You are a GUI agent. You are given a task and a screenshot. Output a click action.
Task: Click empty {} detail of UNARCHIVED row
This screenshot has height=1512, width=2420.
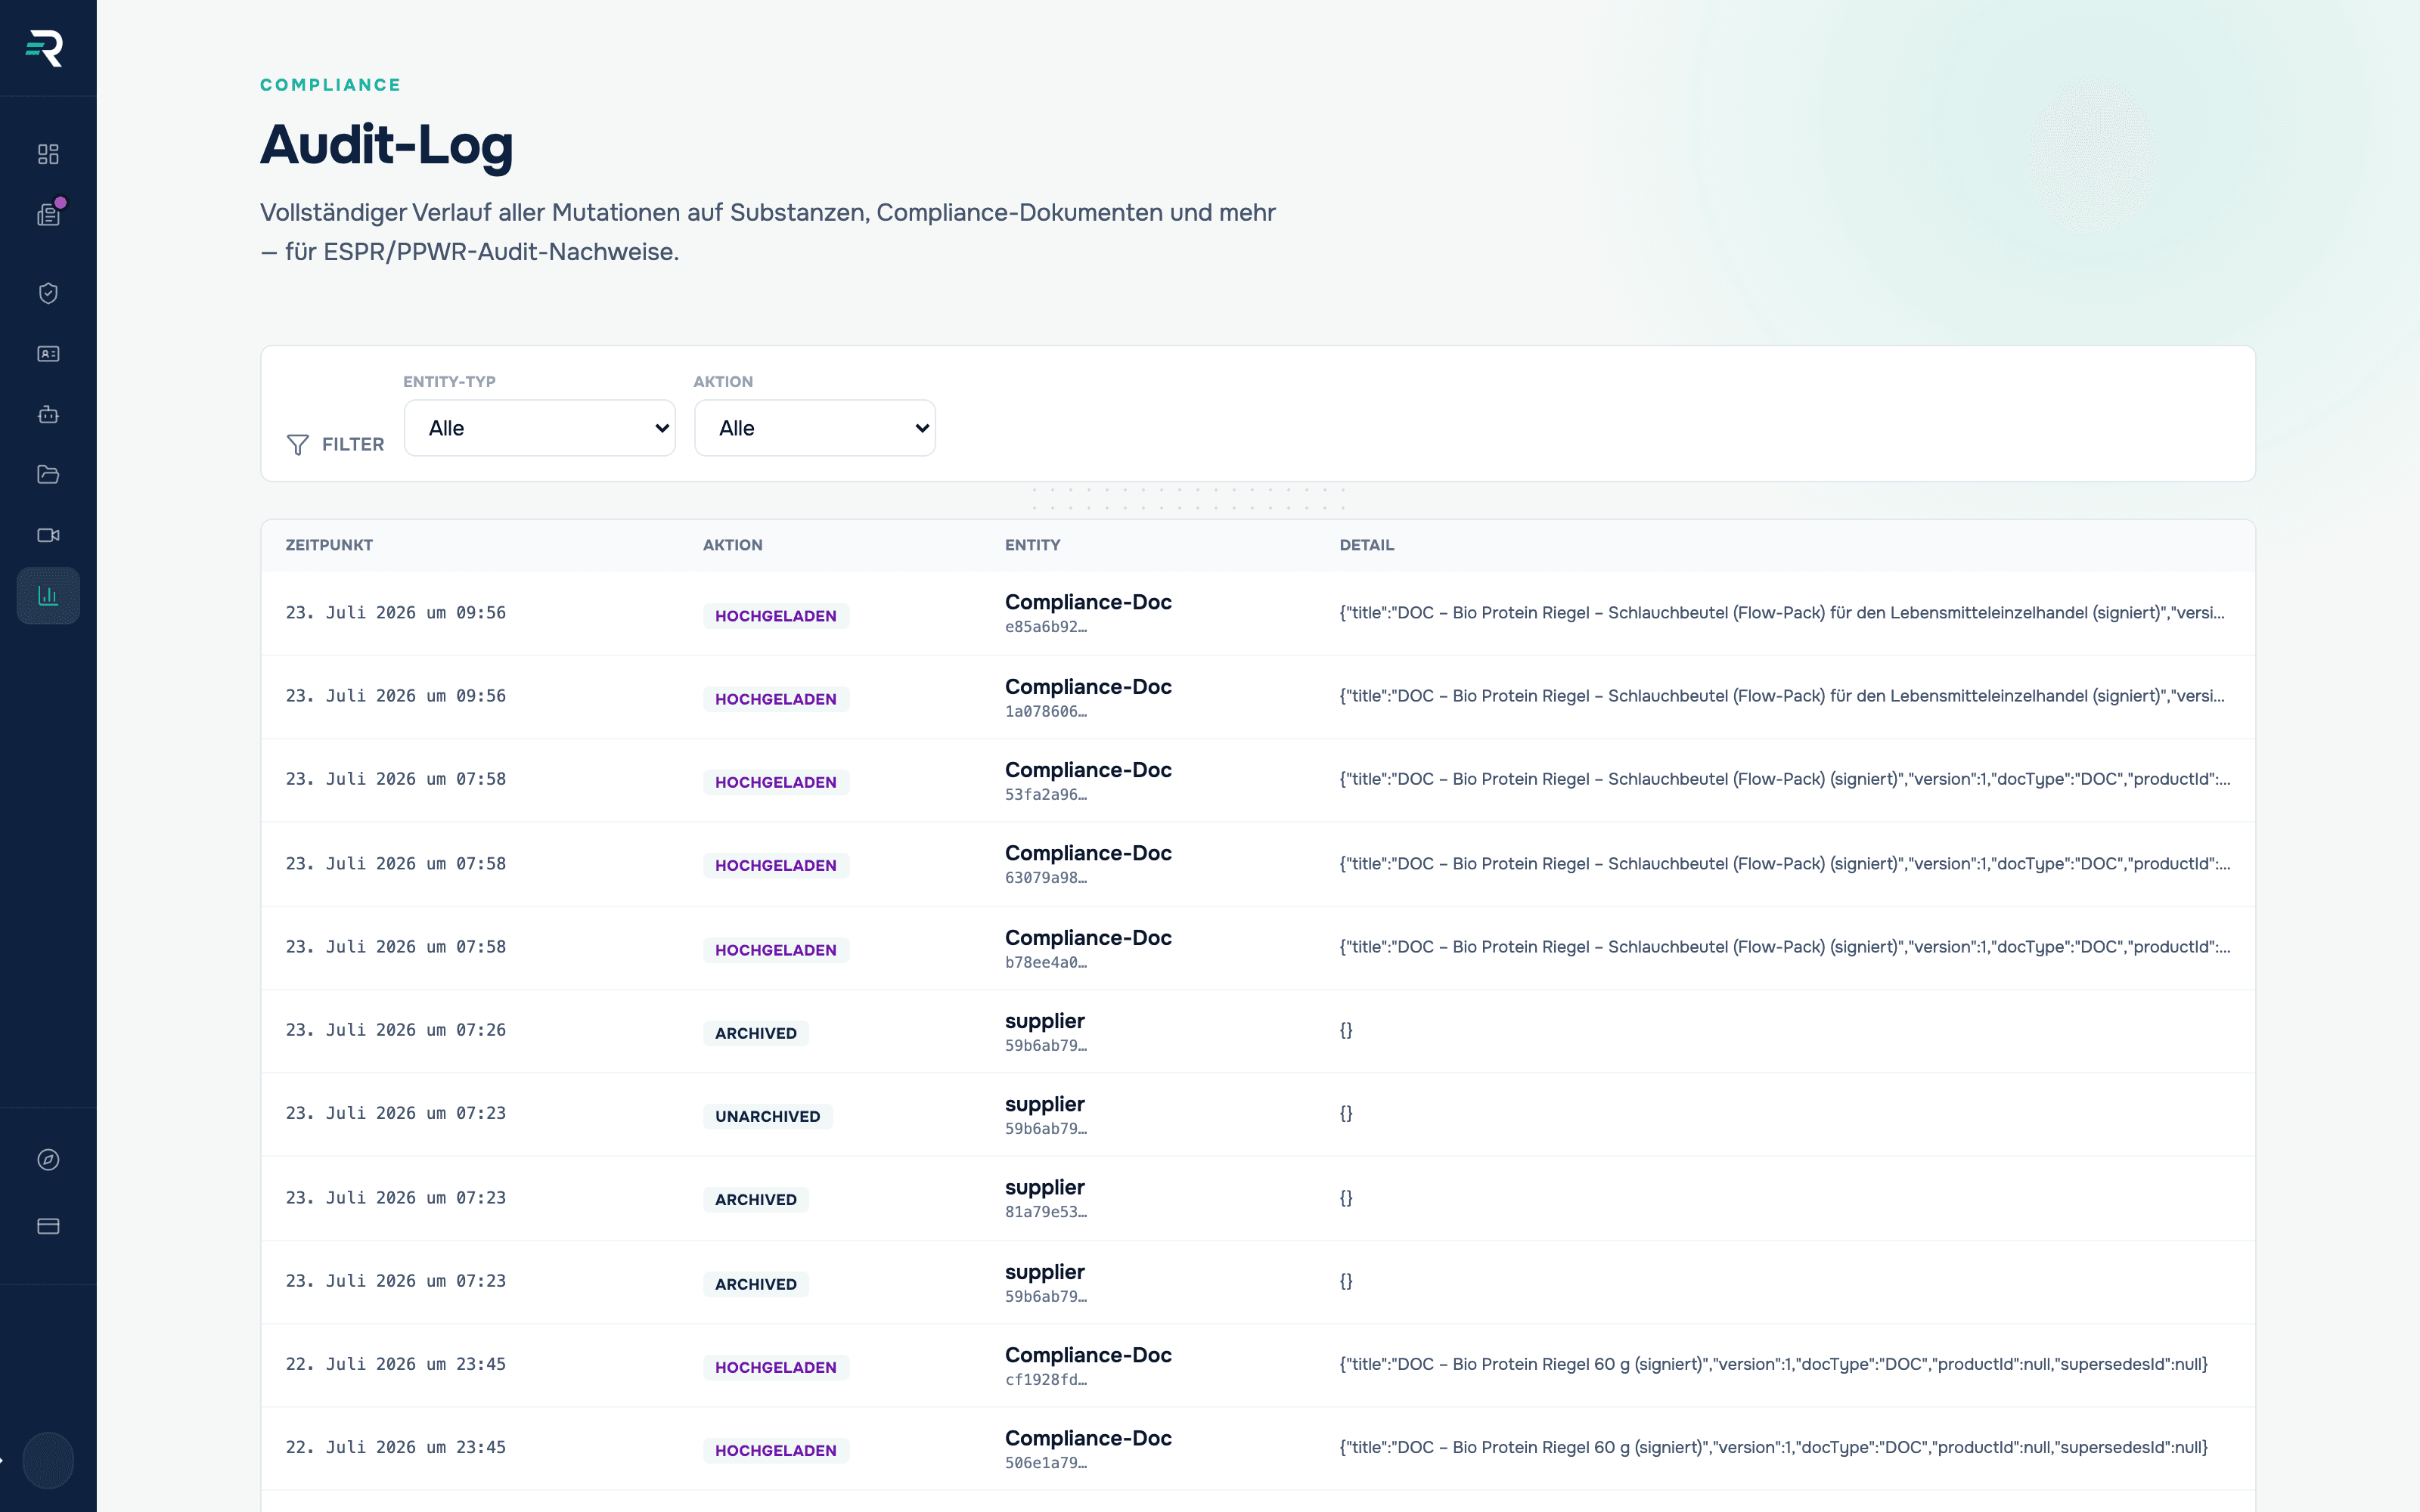point(1346,1113)
